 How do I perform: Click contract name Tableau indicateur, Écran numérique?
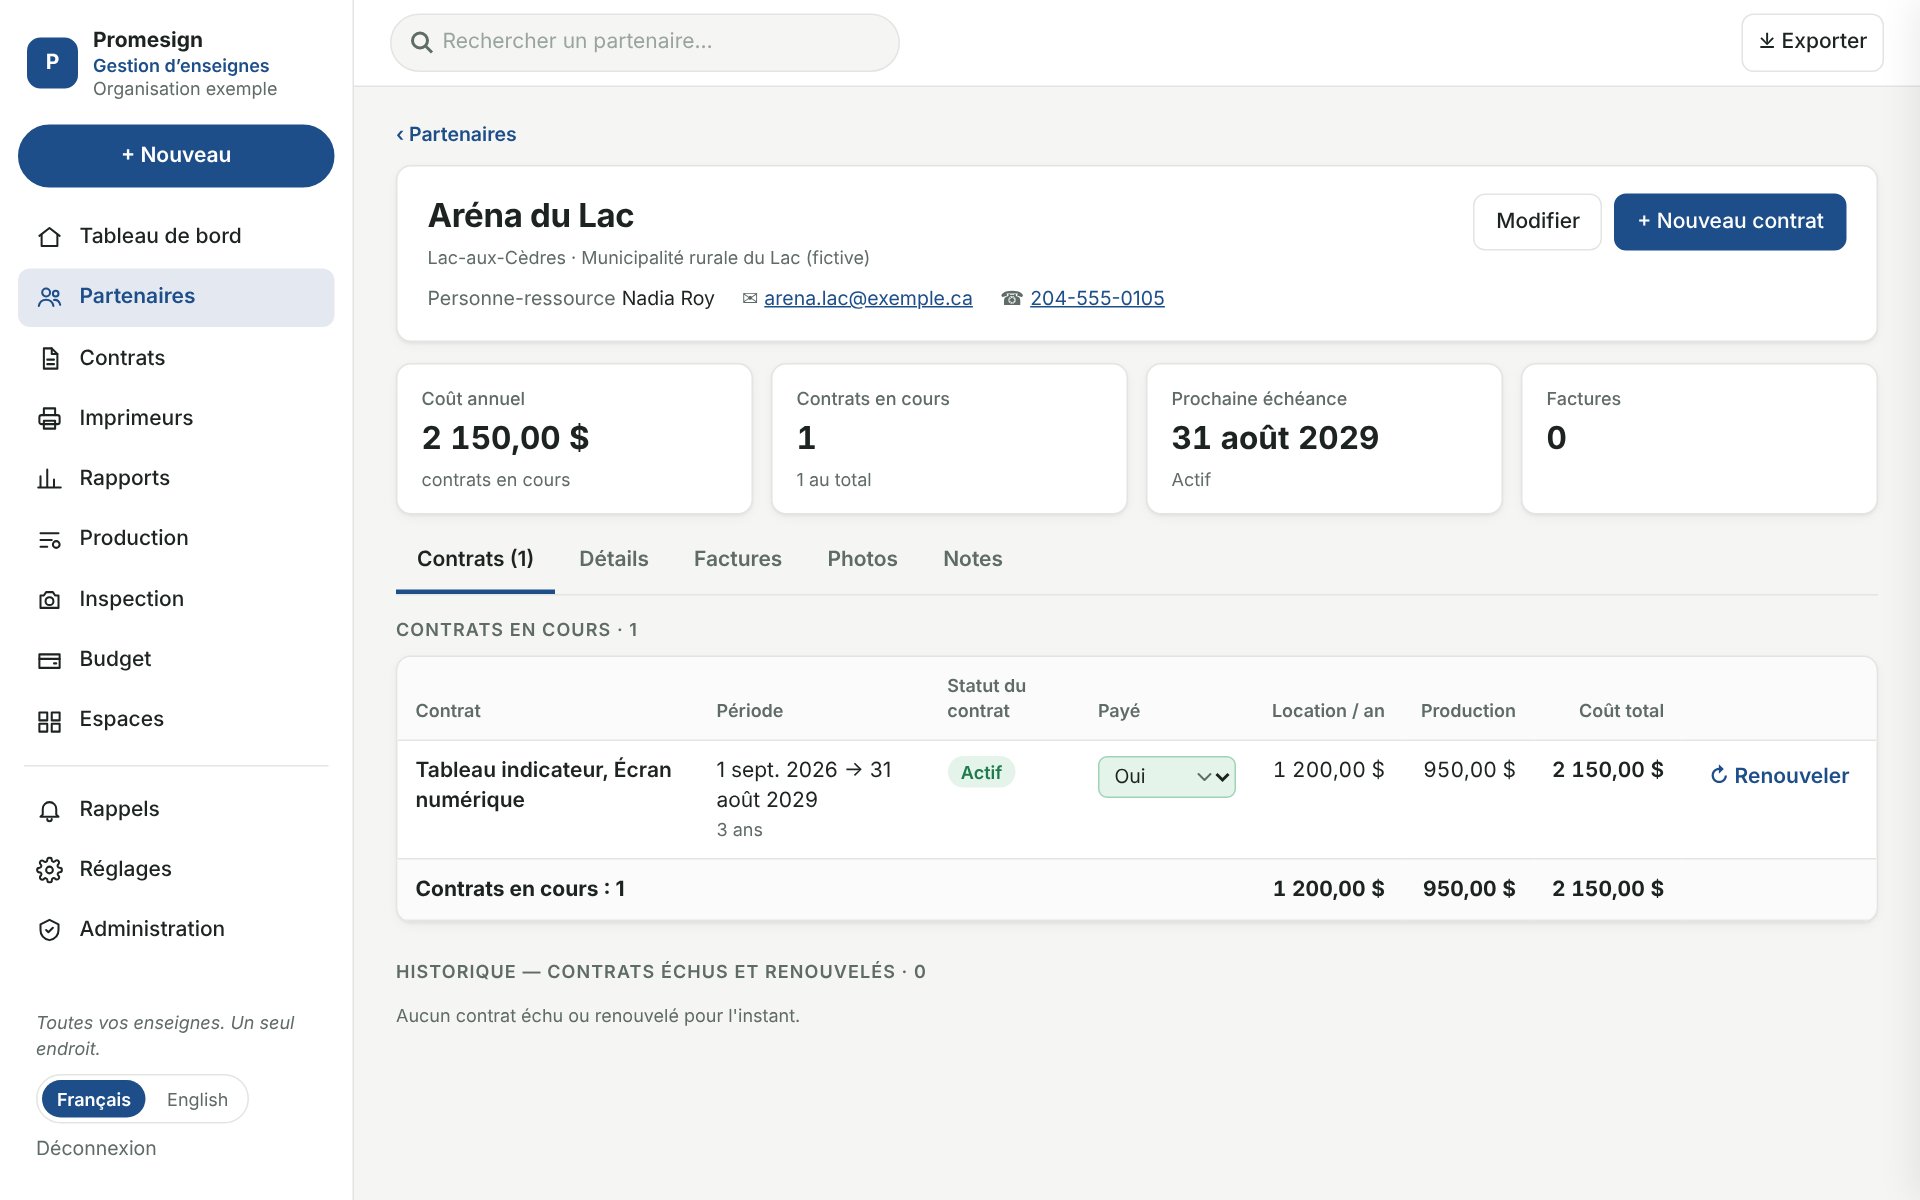click(543, 785)
